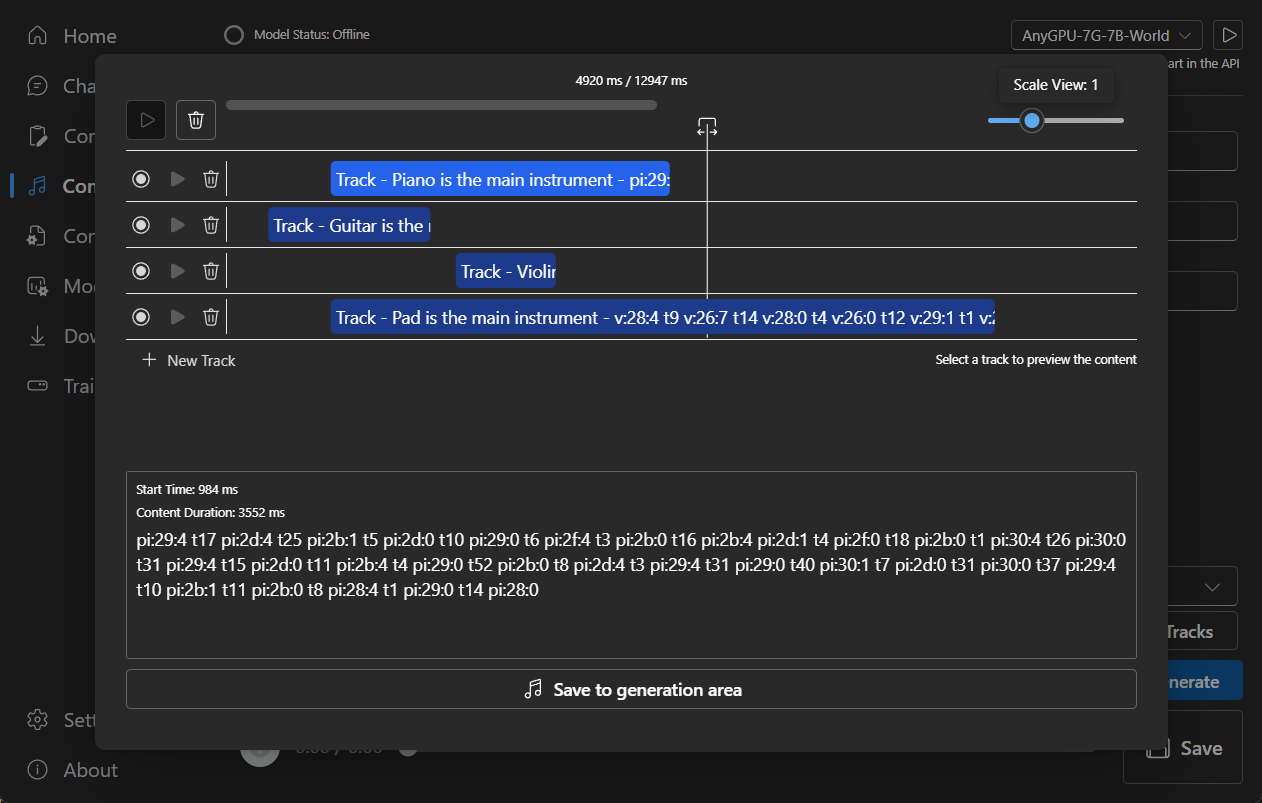Click the timeline playhead marker handle
Screen dimensions: 1262x803
tap(707, 127)
